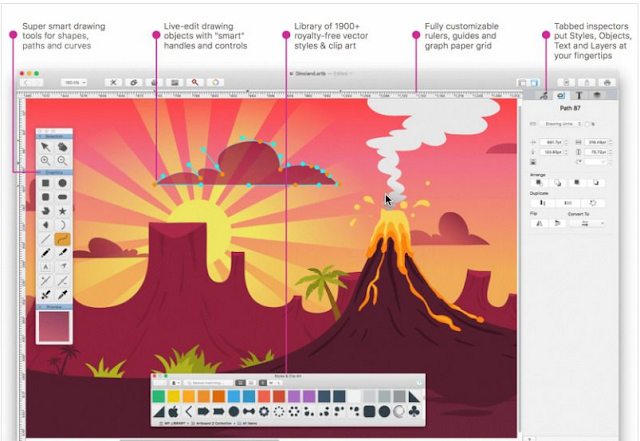Viewport: 640px width, 441px height.
Task: Open the zoom percentage dropdown
Action: pos(74,82)
